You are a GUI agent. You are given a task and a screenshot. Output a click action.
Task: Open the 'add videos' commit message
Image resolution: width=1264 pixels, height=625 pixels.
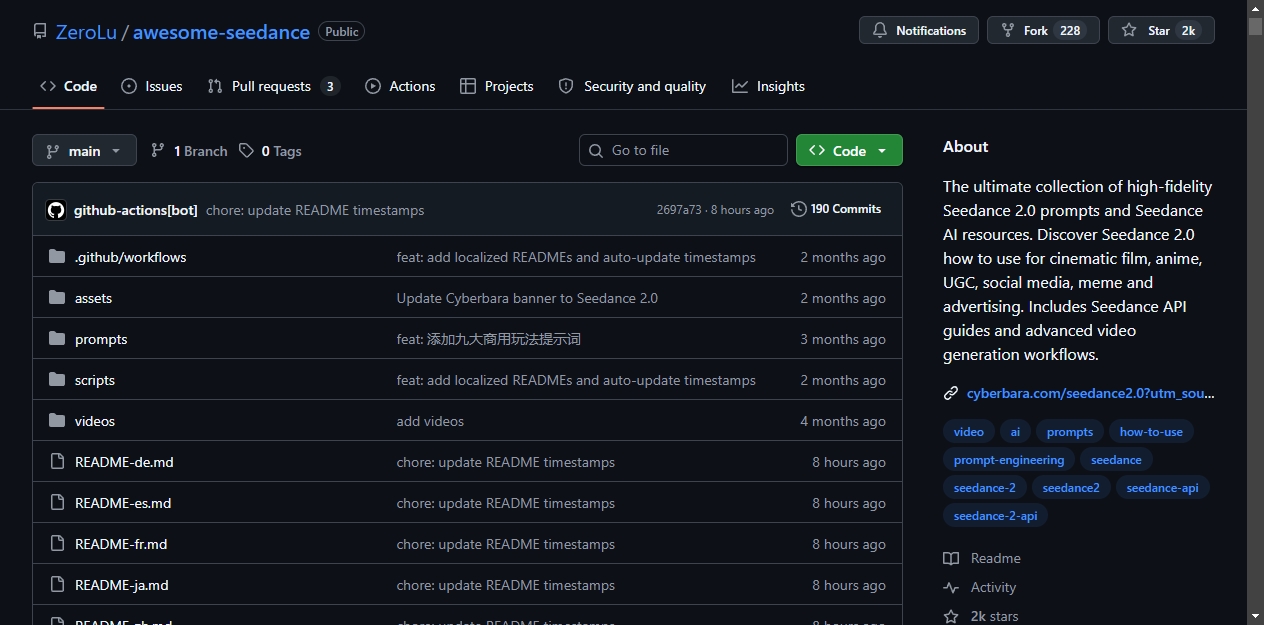click(430, 421)
